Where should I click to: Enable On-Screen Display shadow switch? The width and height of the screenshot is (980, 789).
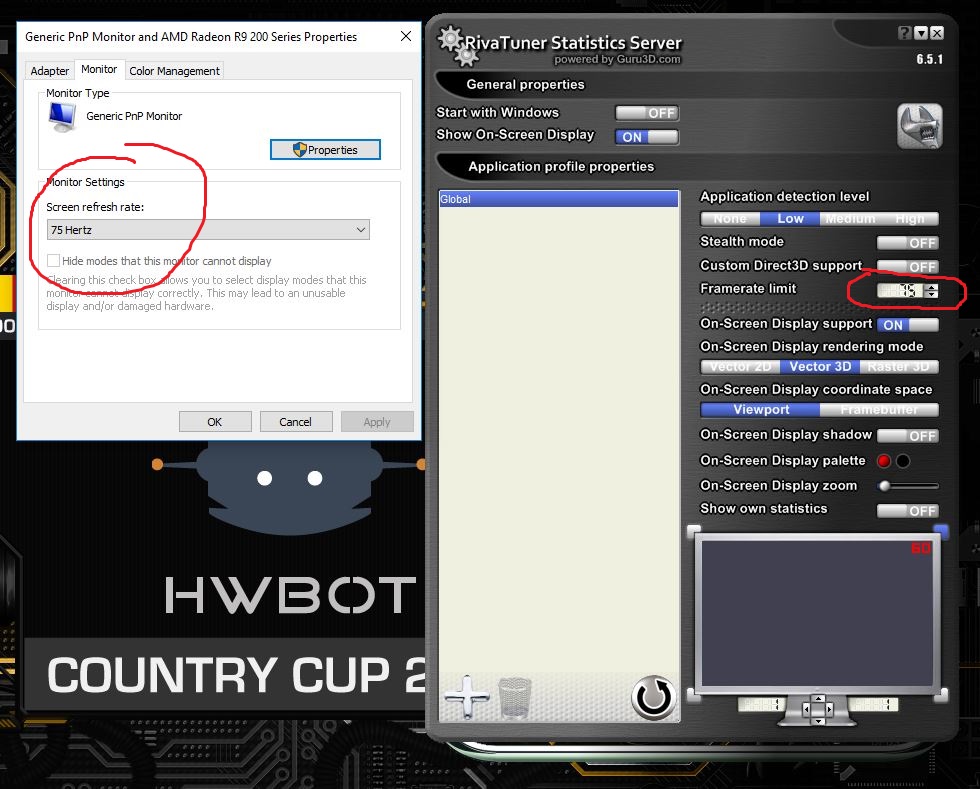908,436
